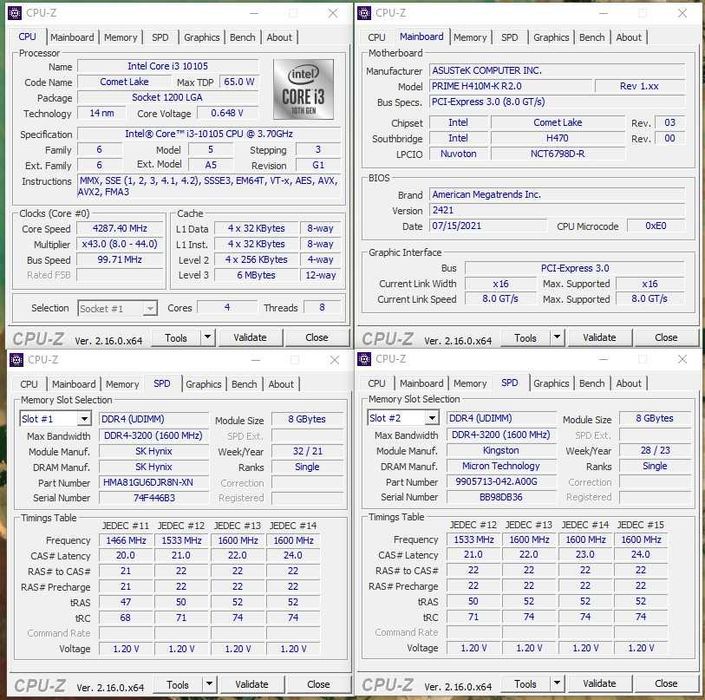This screenshot has width=705, height=700.
Task: Open Memory tab in the Slot #2 window
Action: tap(470, 383)
